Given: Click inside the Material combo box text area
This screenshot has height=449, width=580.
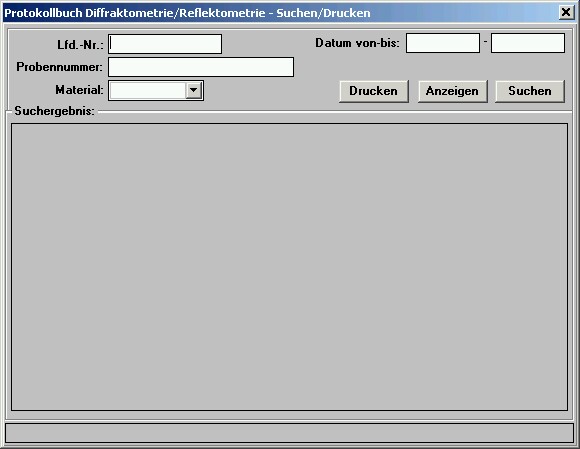Looking at the screenshot, I should click(x=148, y=91).
